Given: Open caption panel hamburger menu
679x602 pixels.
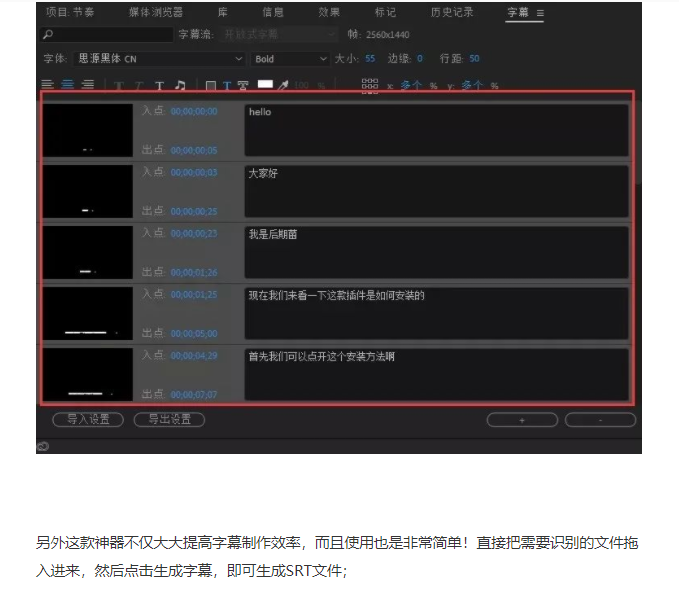Looking at the screenshot, I should coord(540,13).
